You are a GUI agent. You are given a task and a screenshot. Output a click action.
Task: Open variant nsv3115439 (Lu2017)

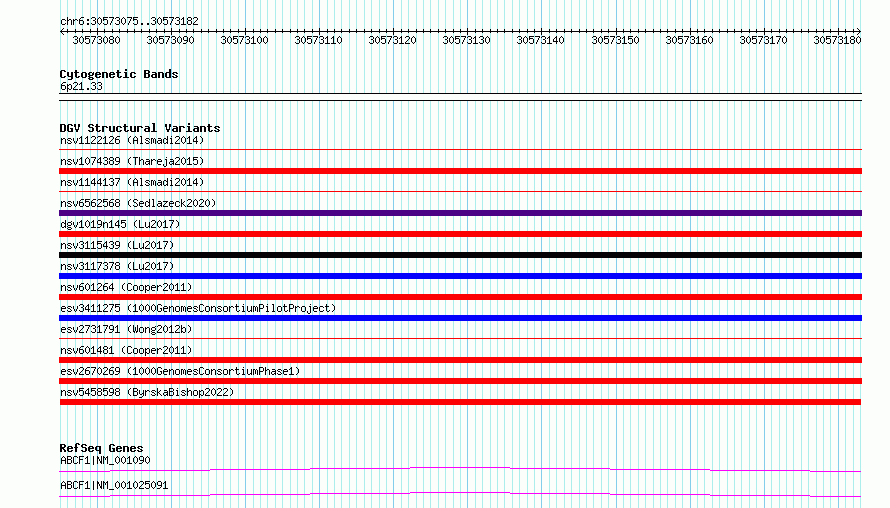(117, 245)
